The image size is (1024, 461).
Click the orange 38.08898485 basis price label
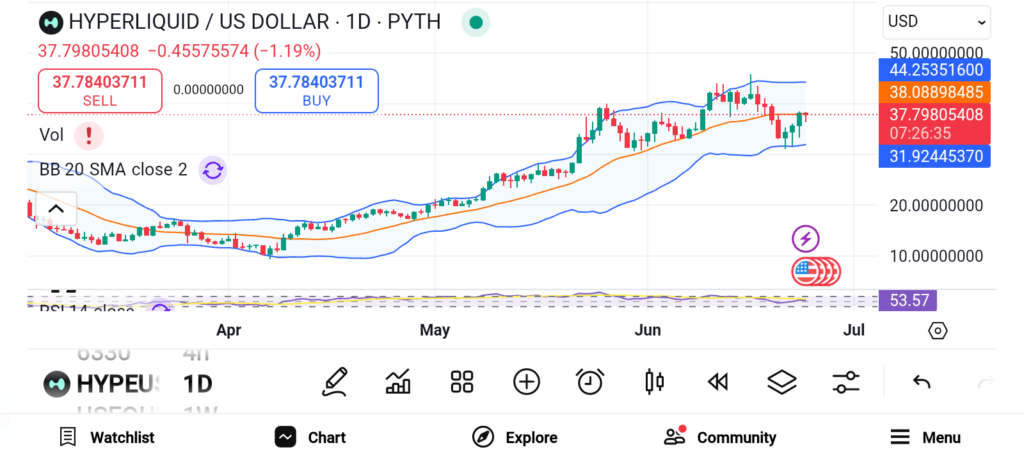tap(935, 92)
